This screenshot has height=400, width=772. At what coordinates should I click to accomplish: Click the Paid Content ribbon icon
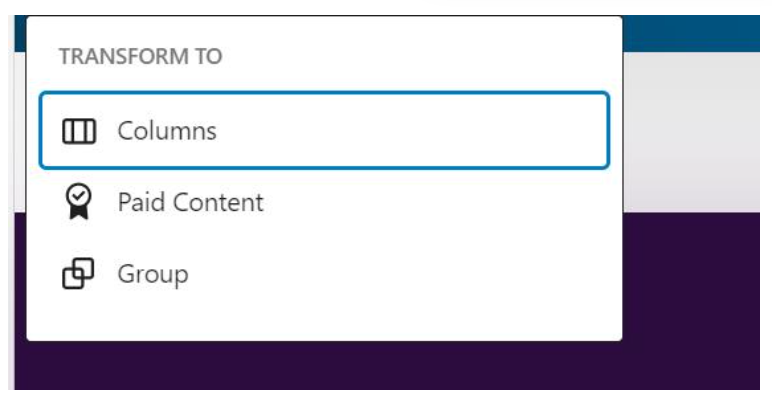79,203
